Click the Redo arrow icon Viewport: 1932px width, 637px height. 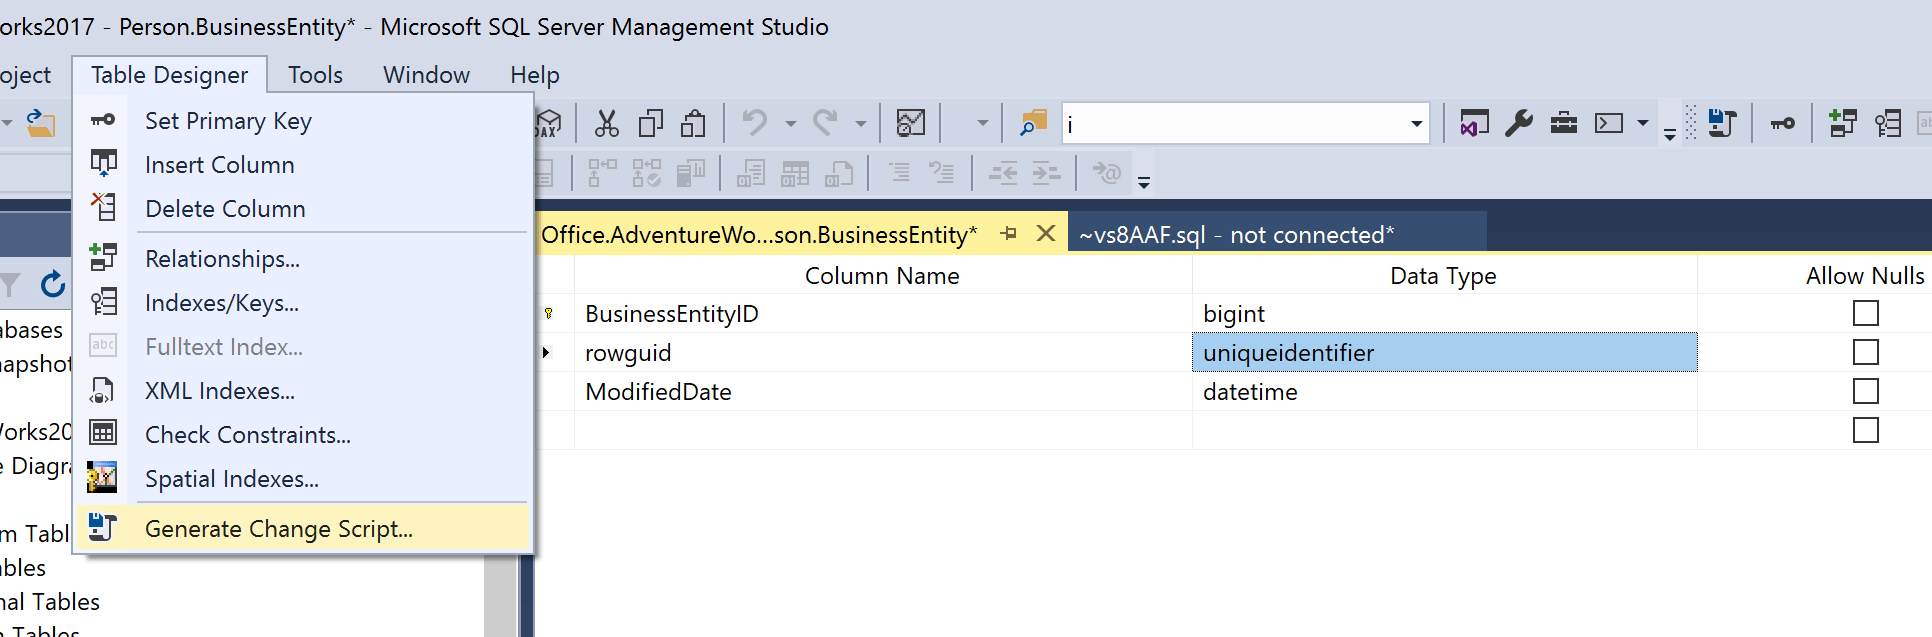(x=825, y=123)
